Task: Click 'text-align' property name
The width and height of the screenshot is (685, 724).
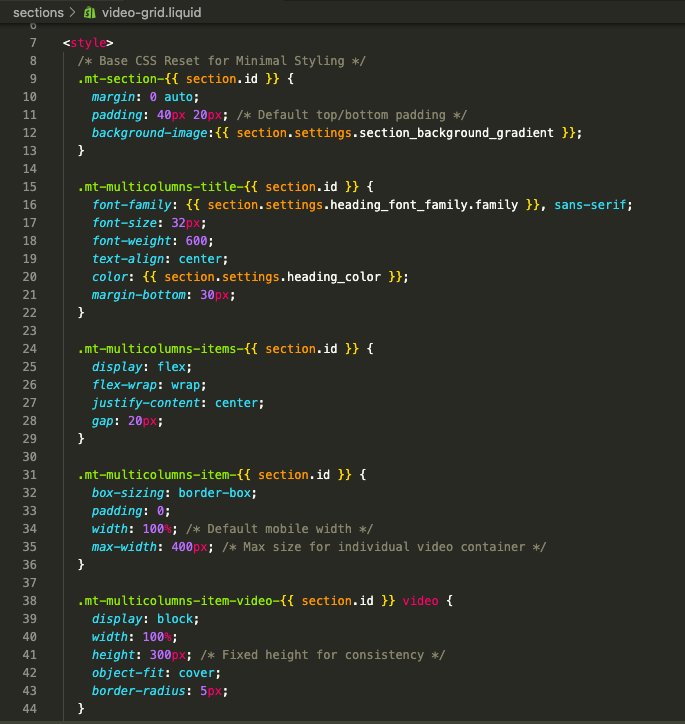Action: click(128, 259)
